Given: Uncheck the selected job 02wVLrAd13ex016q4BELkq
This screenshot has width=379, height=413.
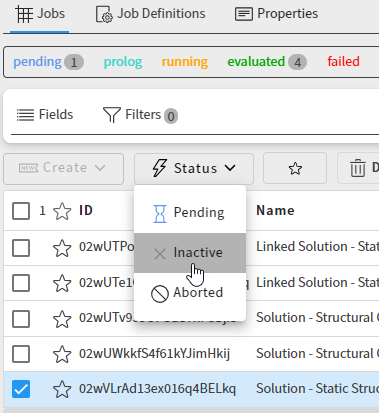Looking at the screenshot, I should [x=21, y=389].
